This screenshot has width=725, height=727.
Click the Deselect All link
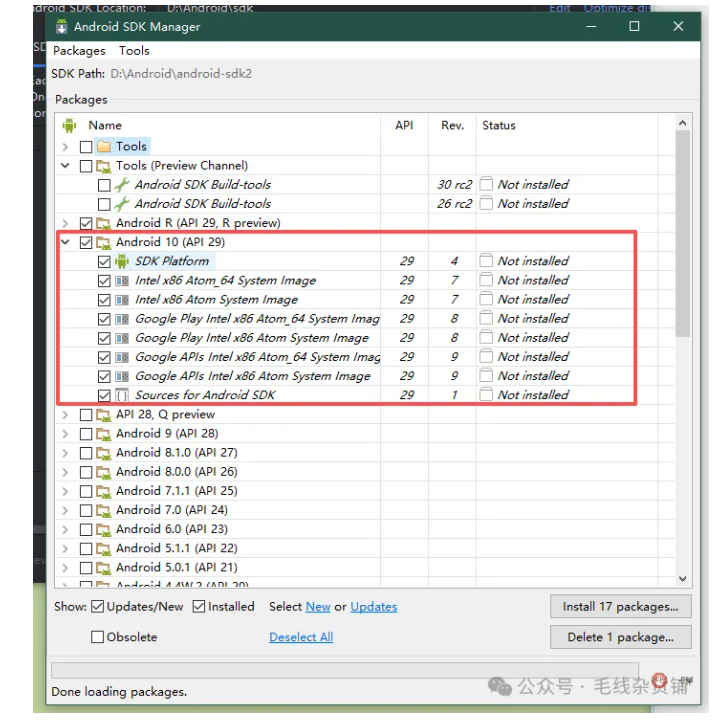301,637
